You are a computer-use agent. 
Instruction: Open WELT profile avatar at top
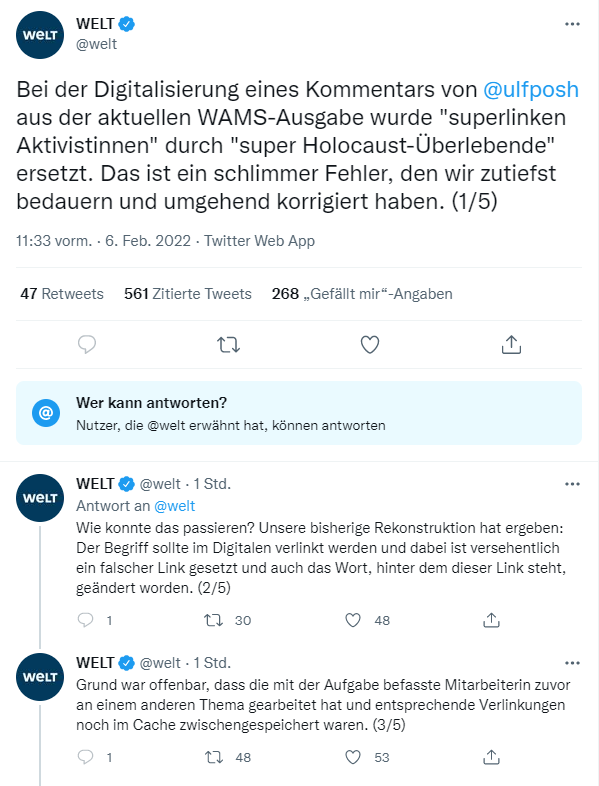40,35
